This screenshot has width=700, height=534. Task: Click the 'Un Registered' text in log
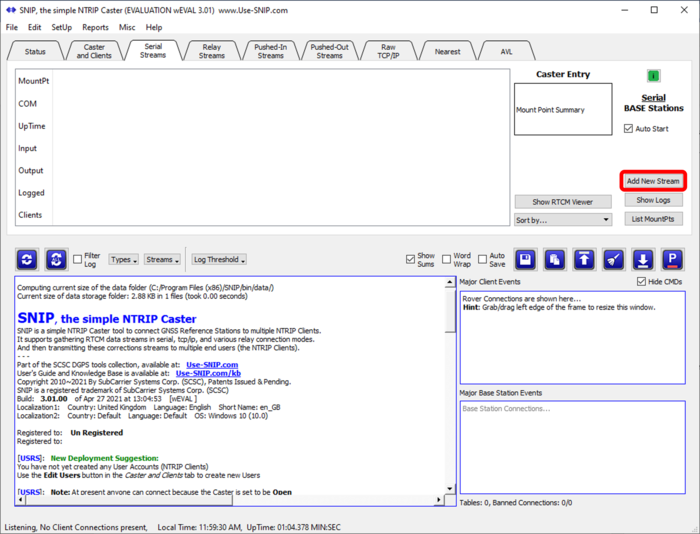[96, 433]
